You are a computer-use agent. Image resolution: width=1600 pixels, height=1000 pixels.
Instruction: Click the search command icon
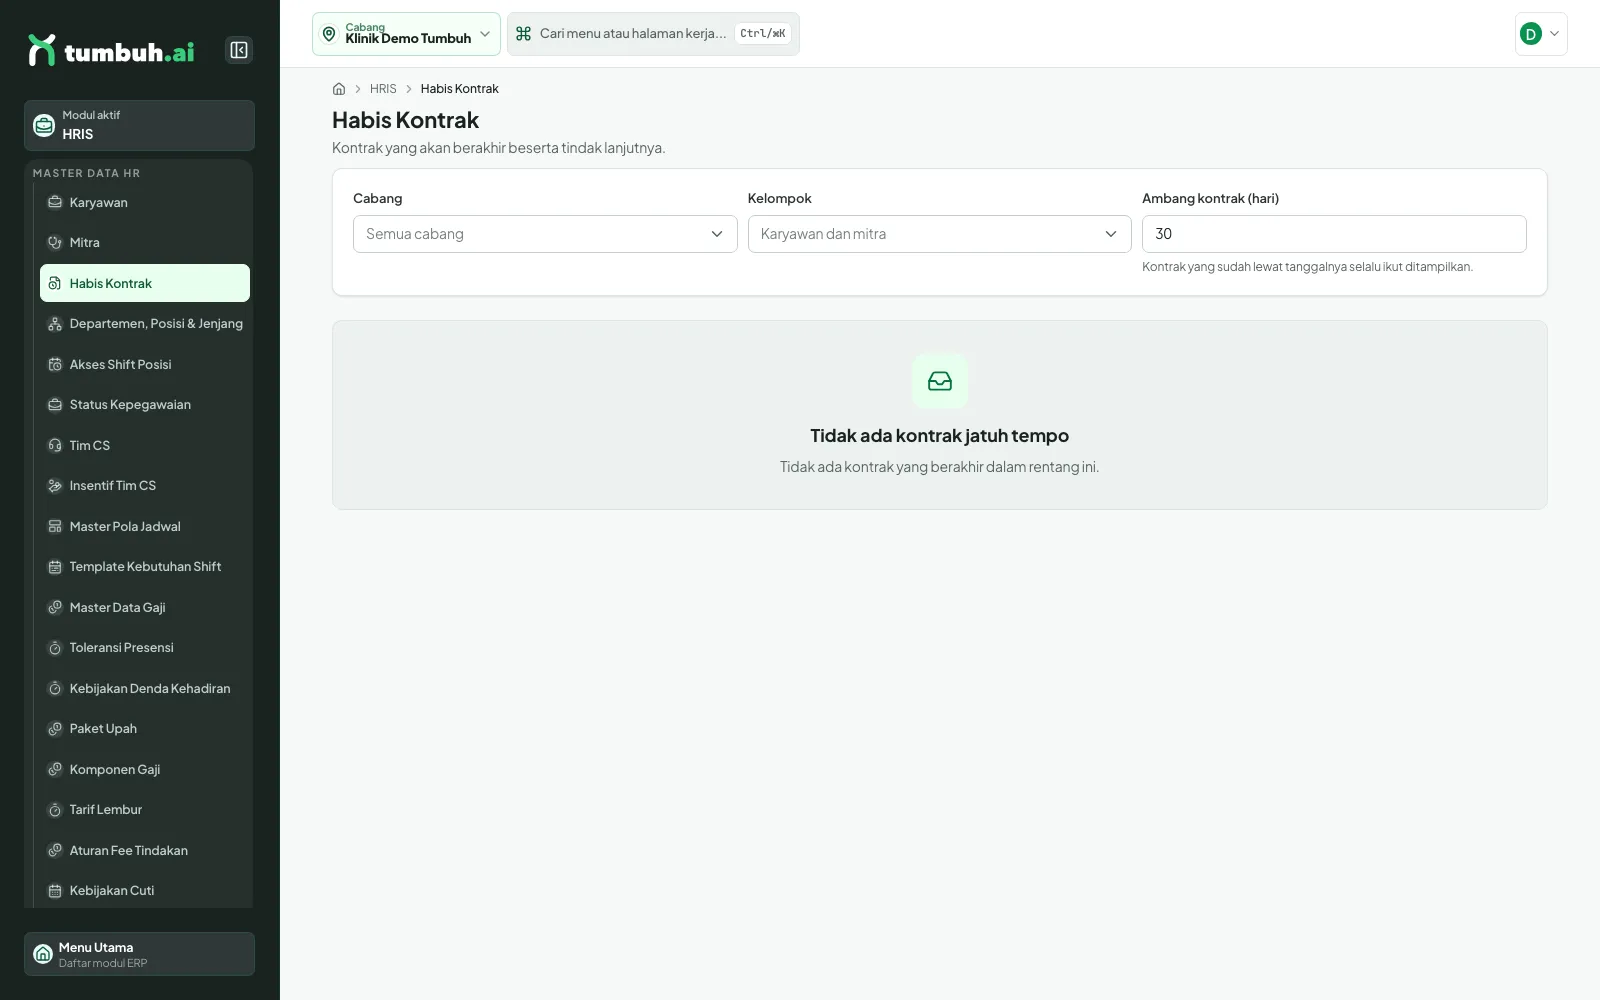tap(523, 34)
